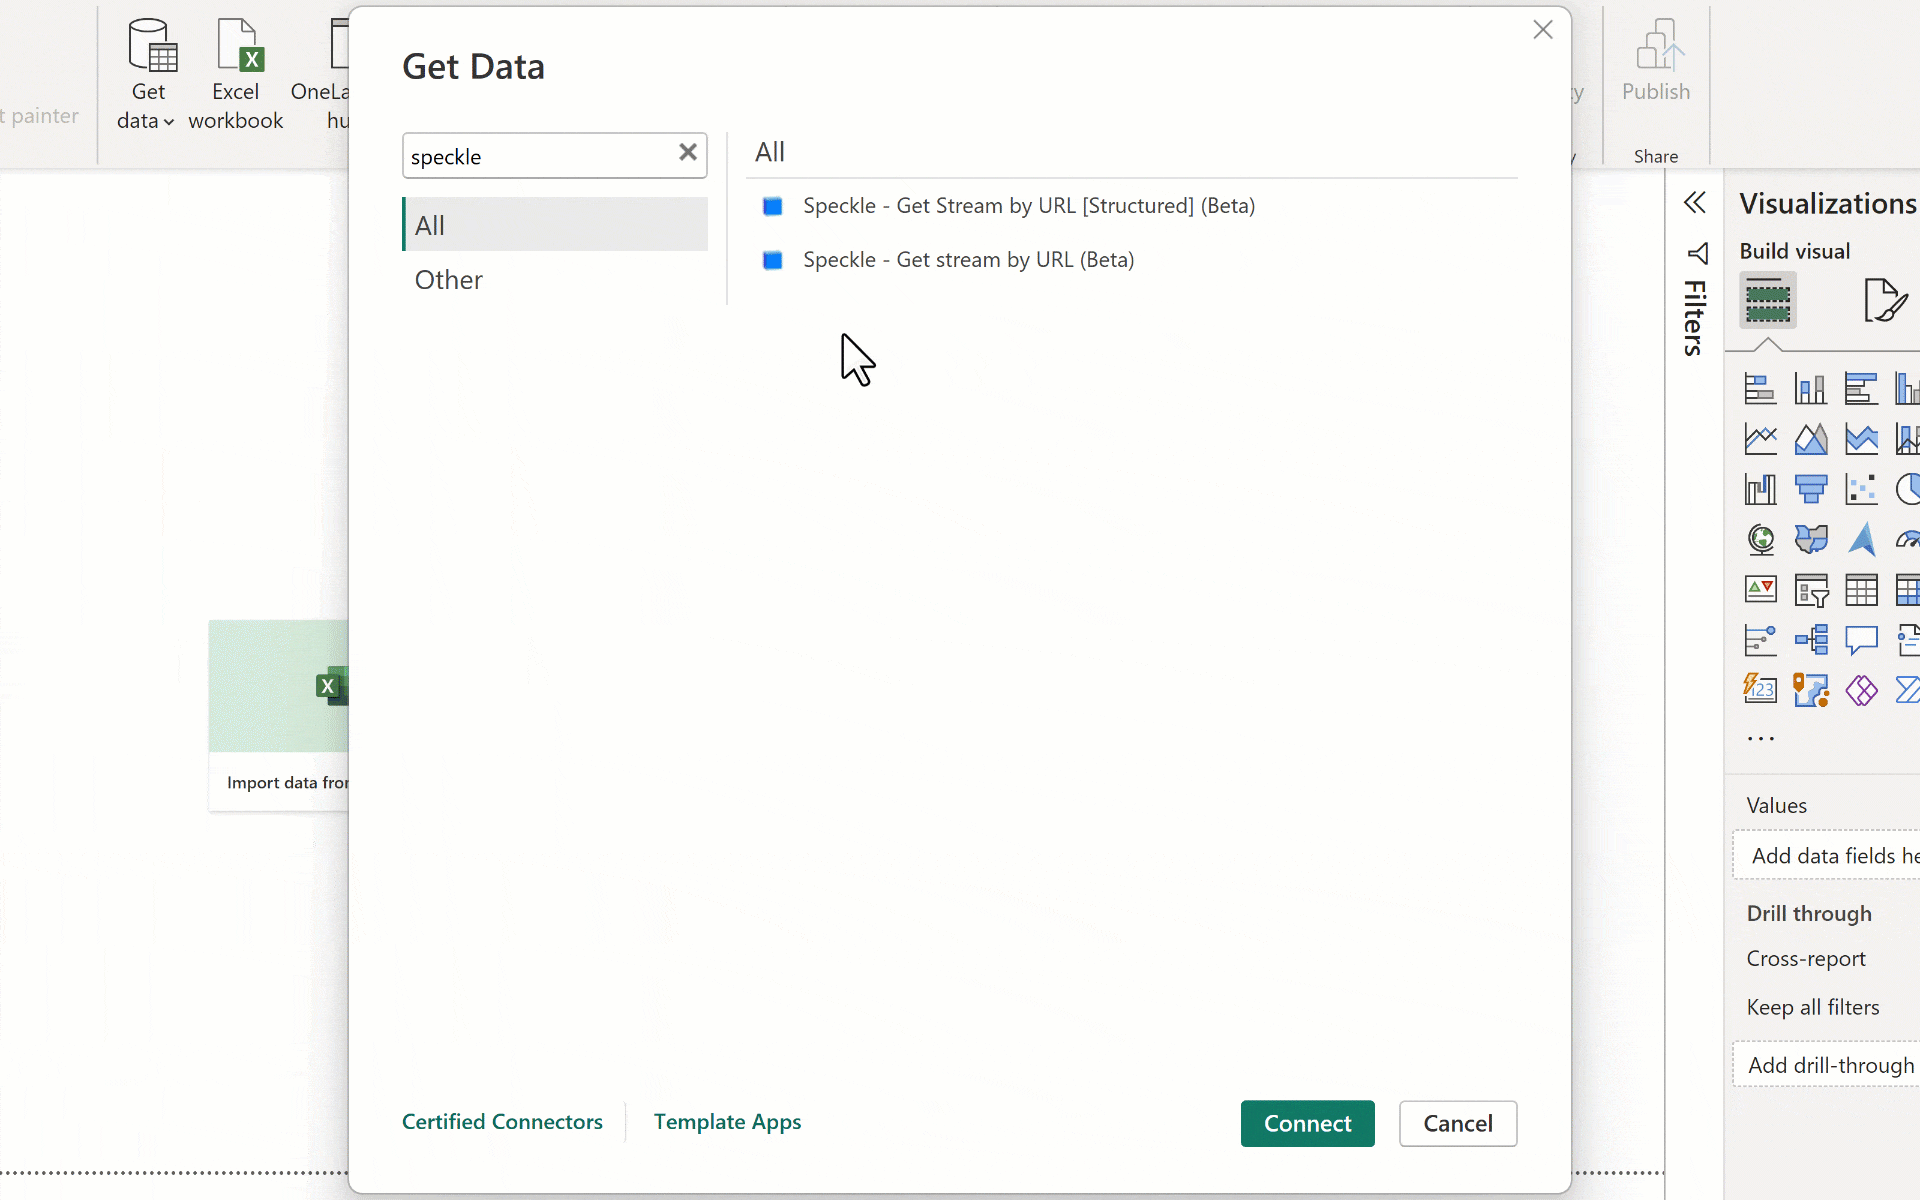Image resolution: width=1920 pixels, height=1200 pixels.
Task: Clear the speckle search field
Action: tap(688, 152)
